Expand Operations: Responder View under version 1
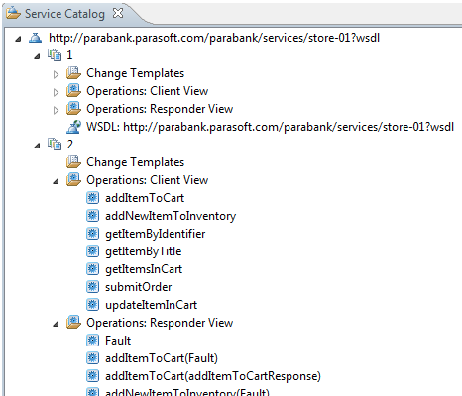This screenshot has width=462, height=396. tap(56, 110)
